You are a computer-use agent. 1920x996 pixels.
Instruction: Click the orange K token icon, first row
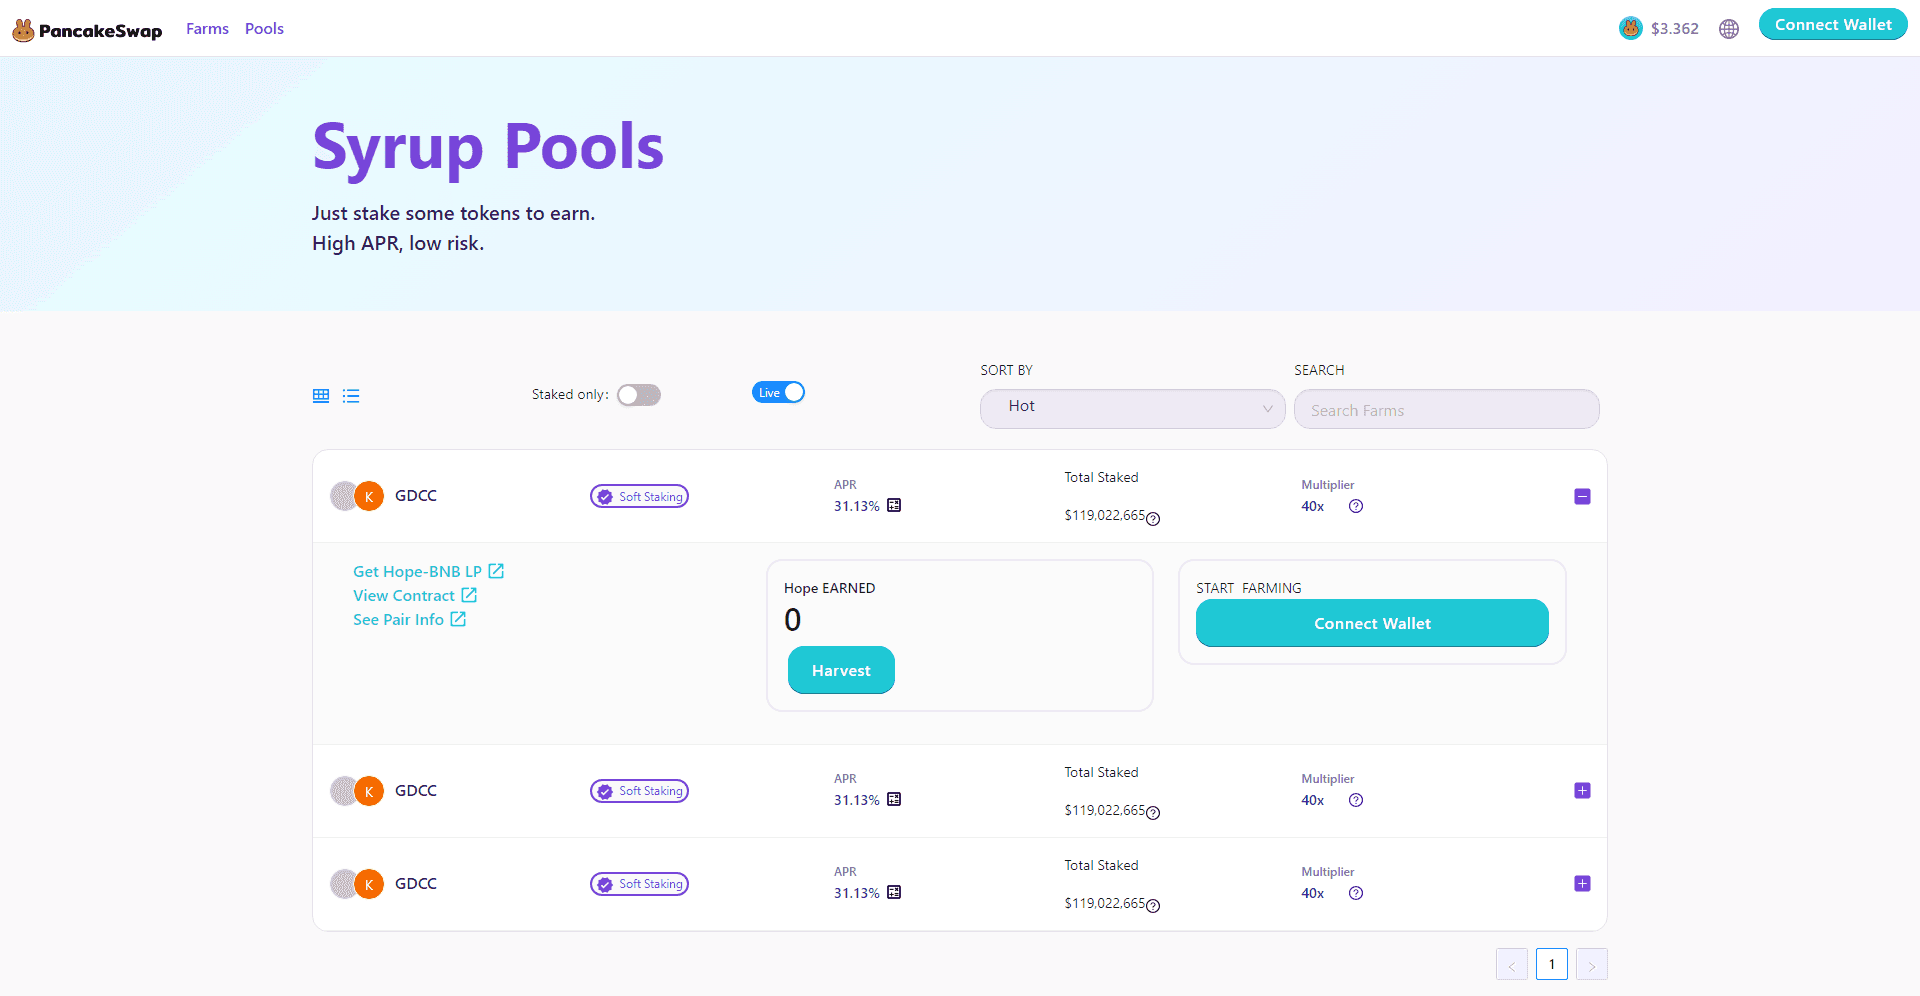[x=369, y=496]
